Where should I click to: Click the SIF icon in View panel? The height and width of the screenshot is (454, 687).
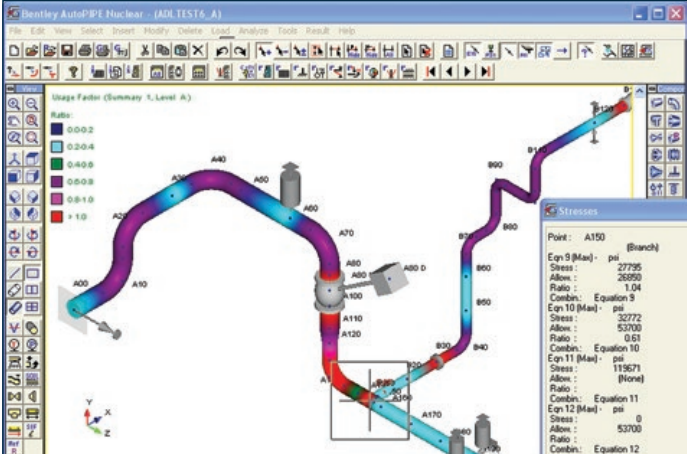(x=32, y=430)
